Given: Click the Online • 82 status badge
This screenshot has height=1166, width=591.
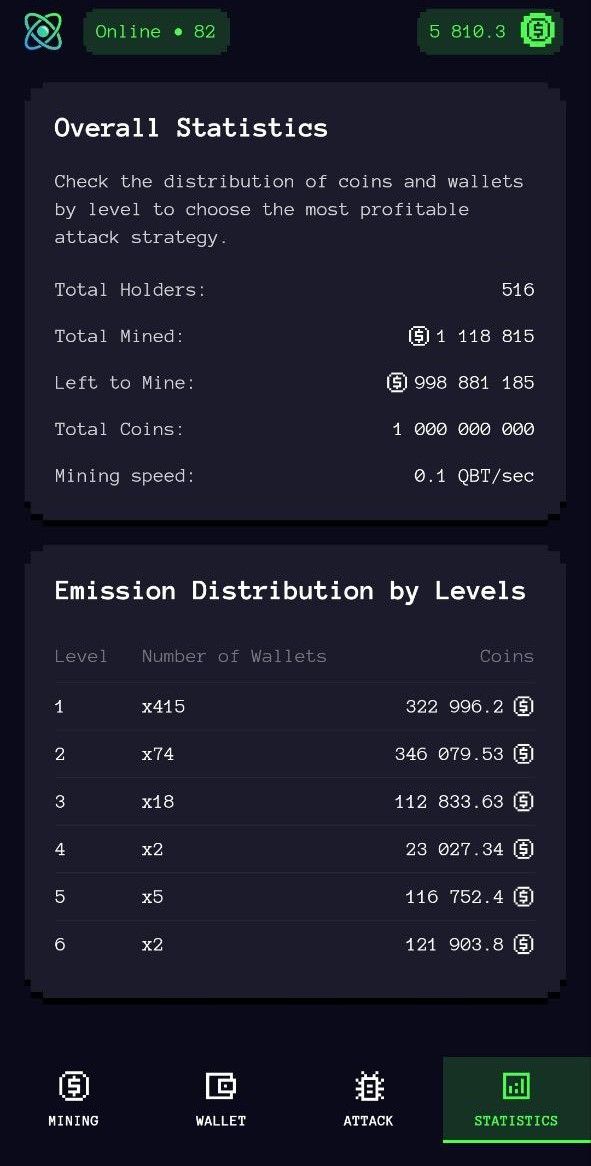Looking at the screenshot, I should tap(156, 31).
